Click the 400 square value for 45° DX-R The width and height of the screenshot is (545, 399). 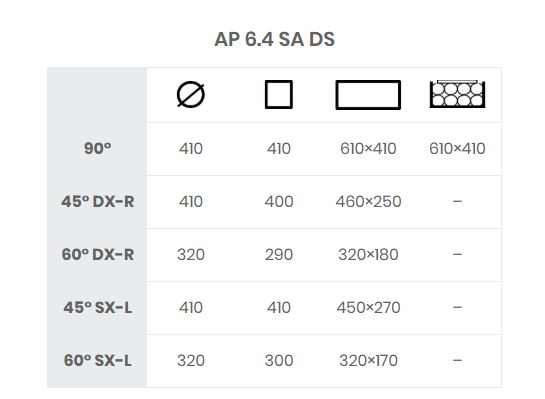point(279,202)
